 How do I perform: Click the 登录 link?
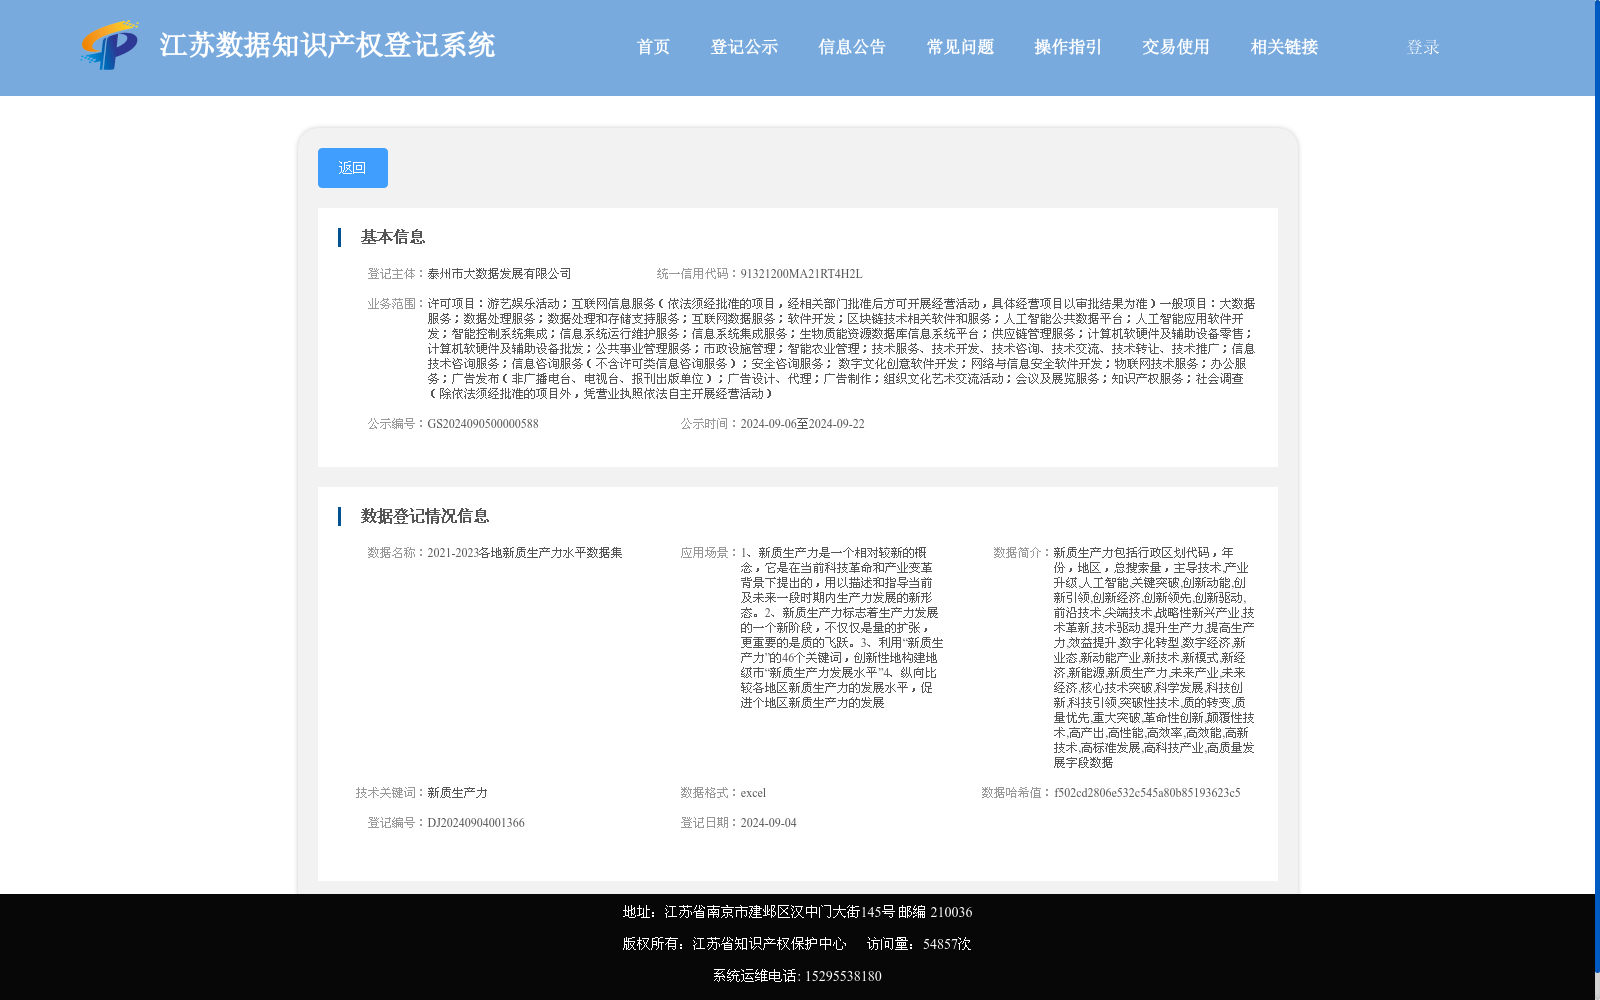[1423, 47]
